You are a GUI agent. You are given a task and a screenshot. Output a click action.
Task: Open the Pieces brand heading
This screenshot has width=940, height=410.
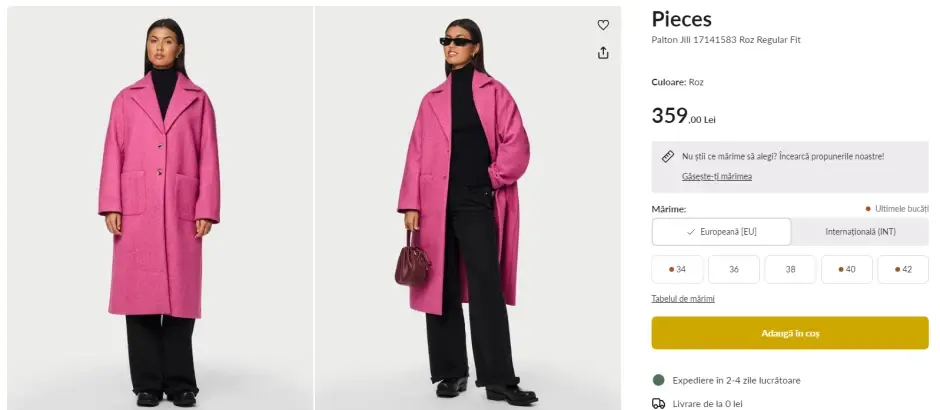coord(682,19)
